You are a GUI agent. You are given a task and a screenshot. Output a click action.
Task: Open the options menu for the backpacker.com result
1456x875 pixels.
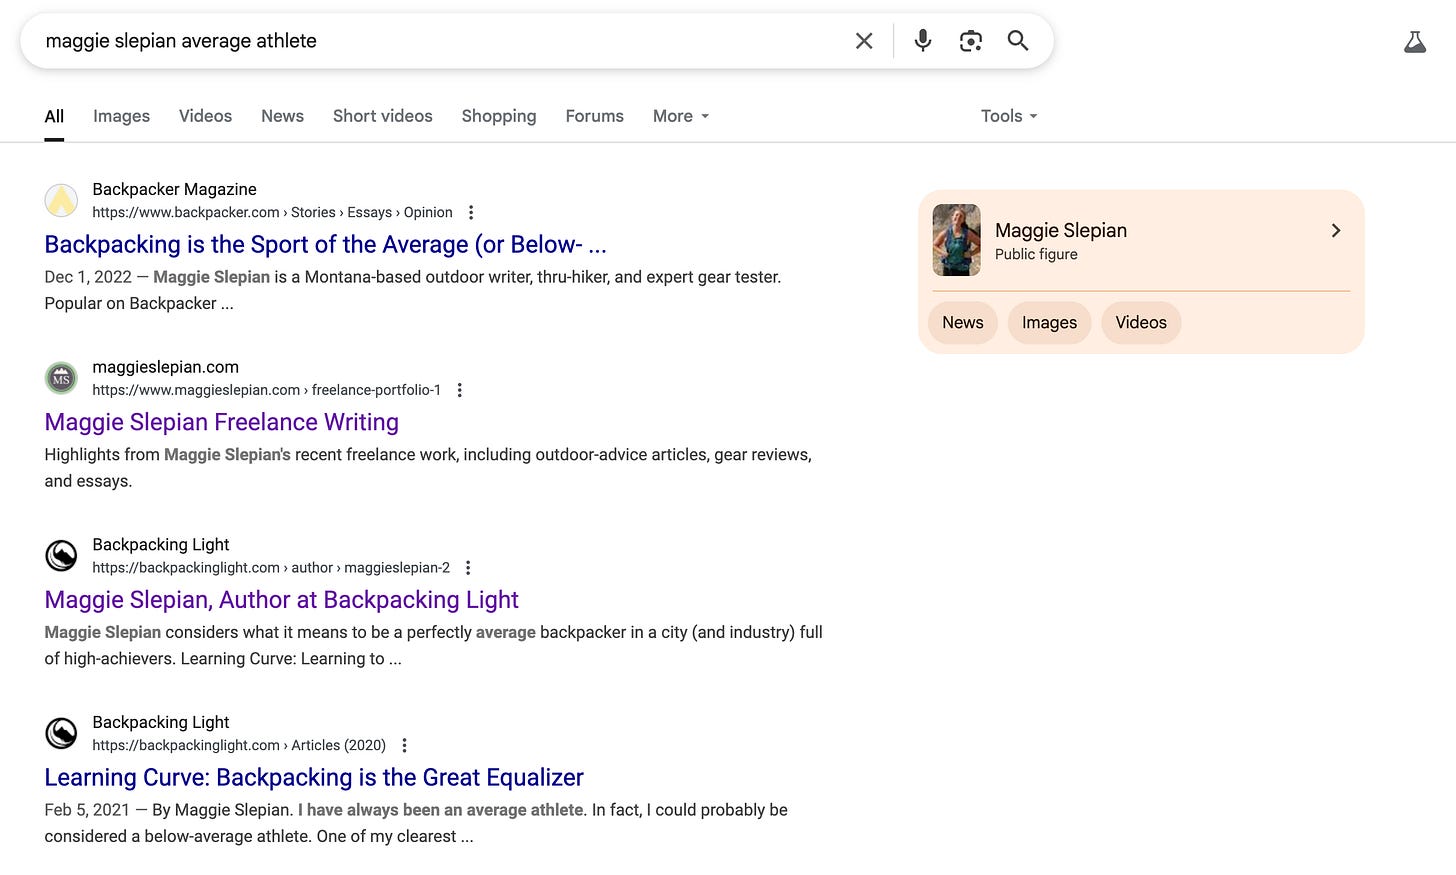471,212
